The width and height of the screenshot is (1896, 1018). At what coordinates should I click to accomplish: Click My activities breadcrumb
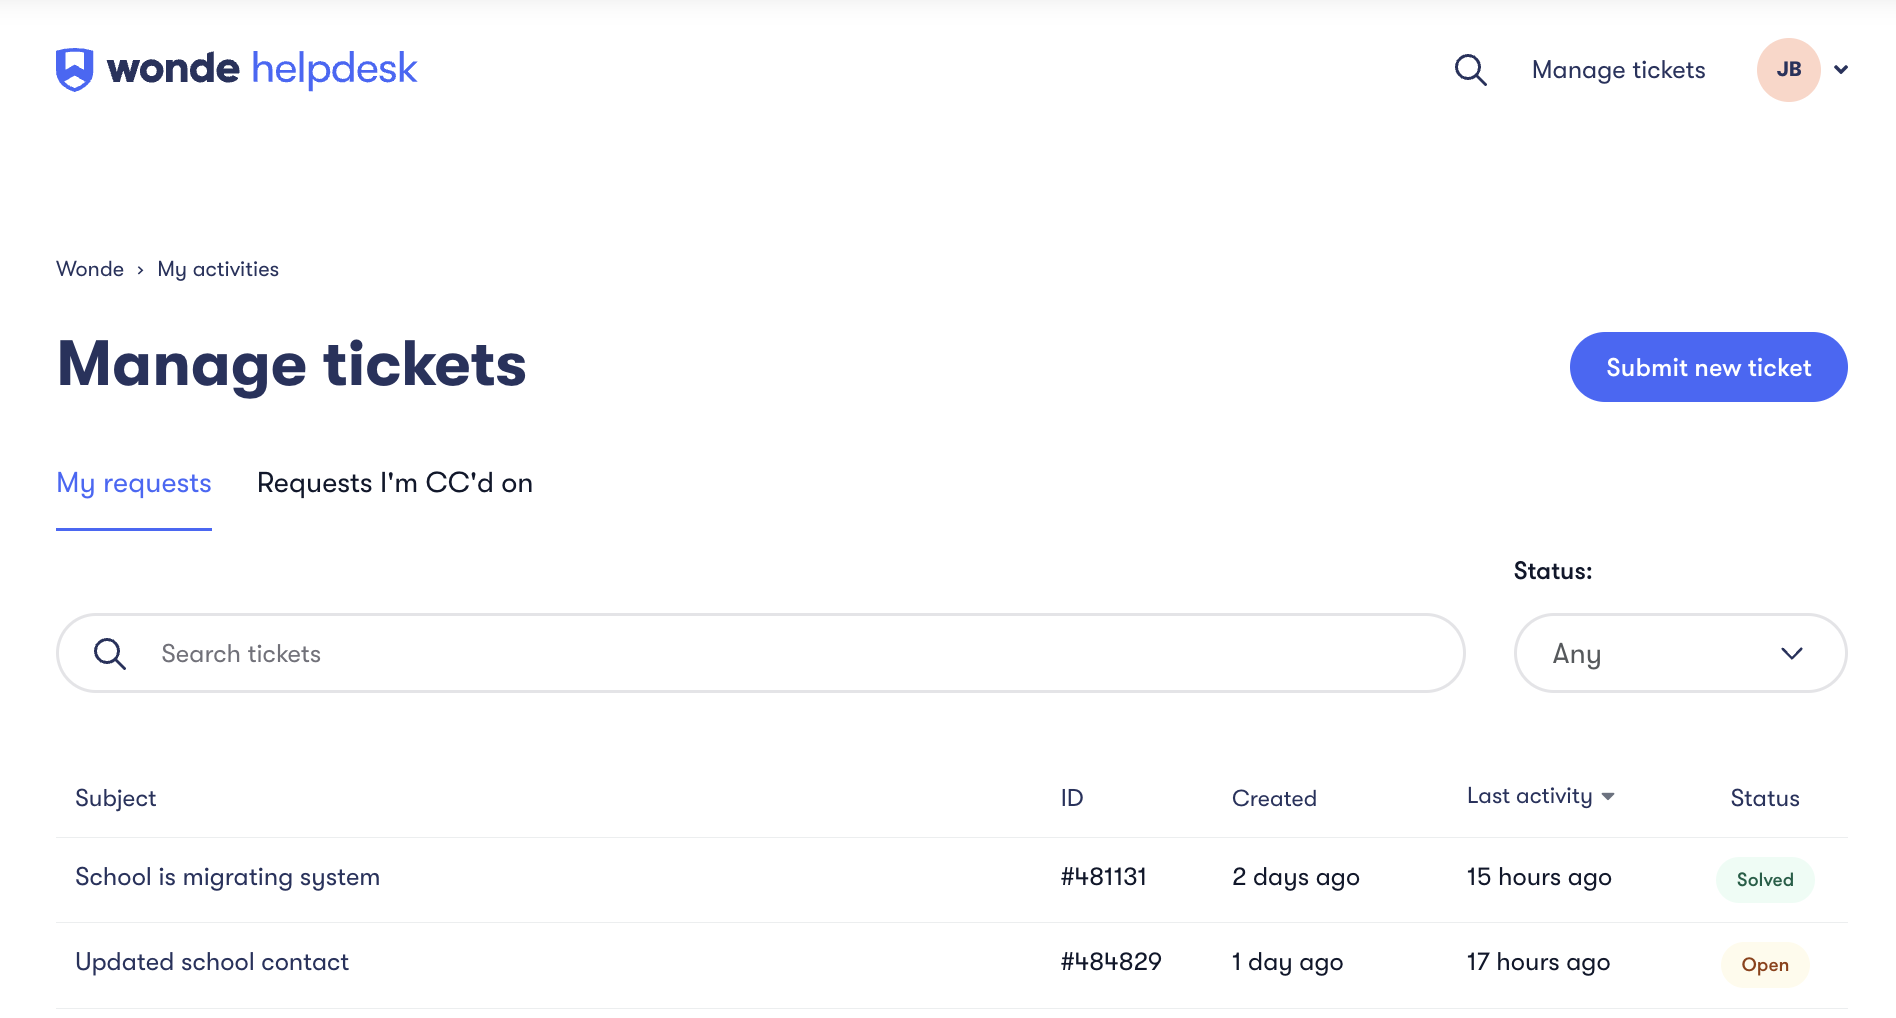click(218, 270)
